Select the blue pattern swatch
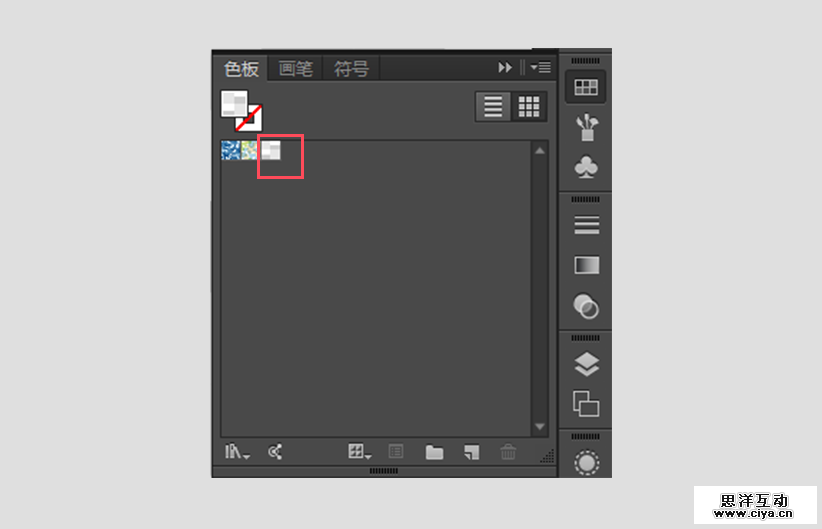 coord(231,150)
